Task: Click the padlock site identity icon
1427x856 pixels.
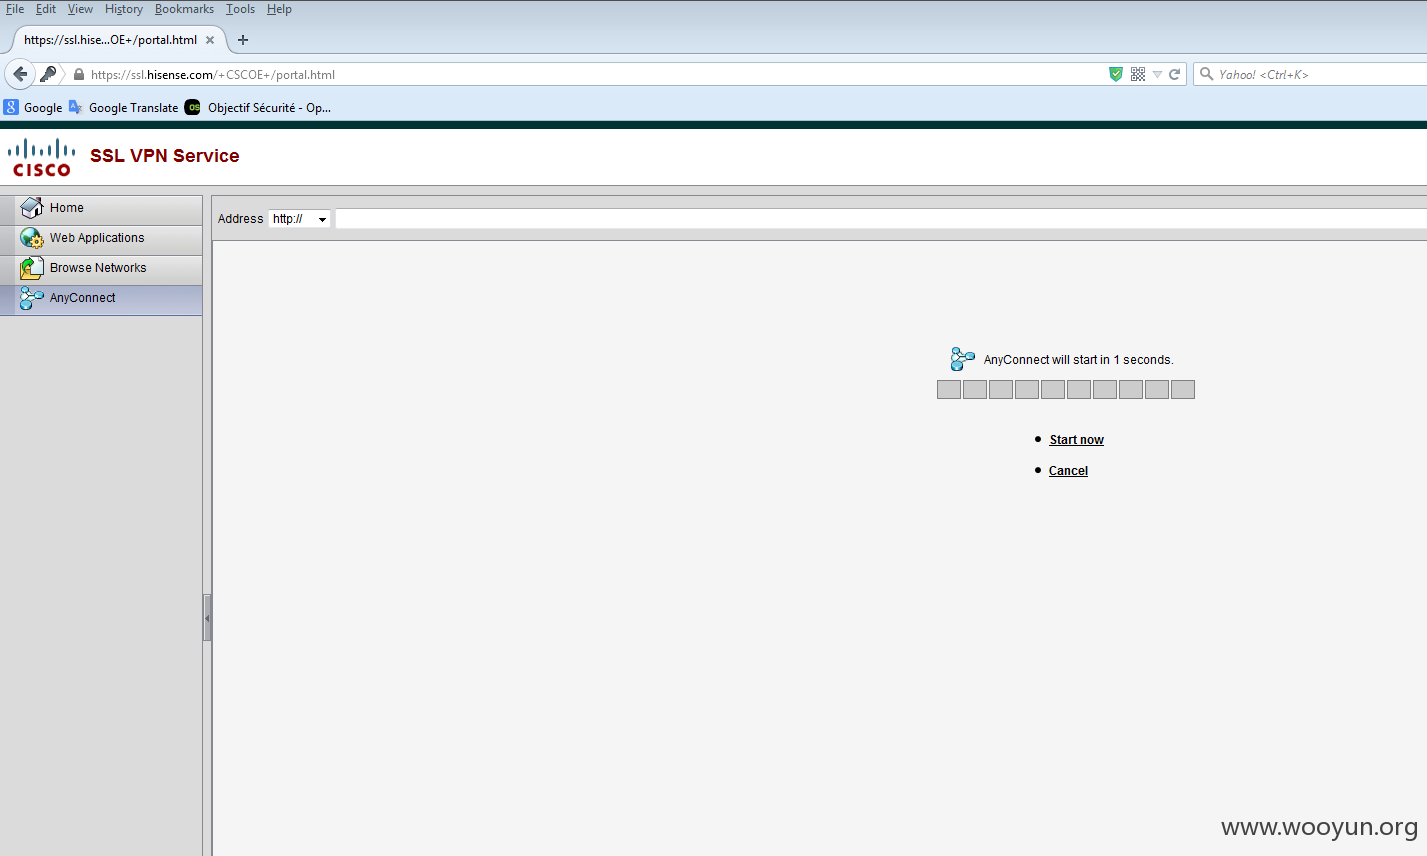Action: (79, 74)
